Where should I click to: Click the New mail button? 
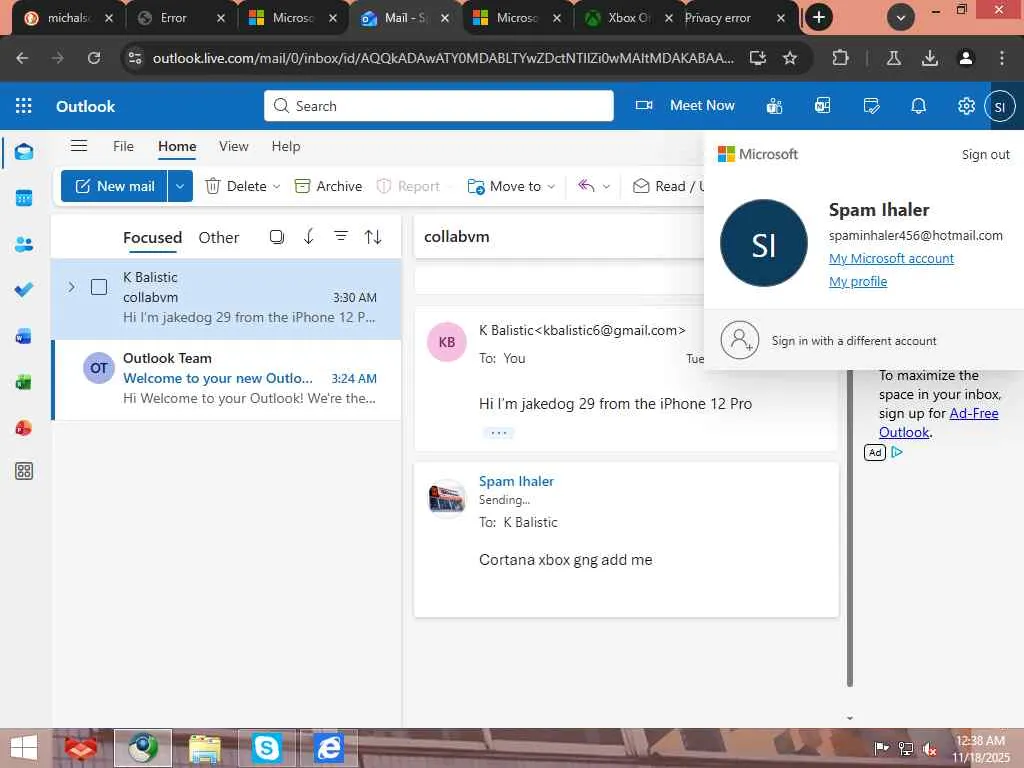click(x=114, y=186)
